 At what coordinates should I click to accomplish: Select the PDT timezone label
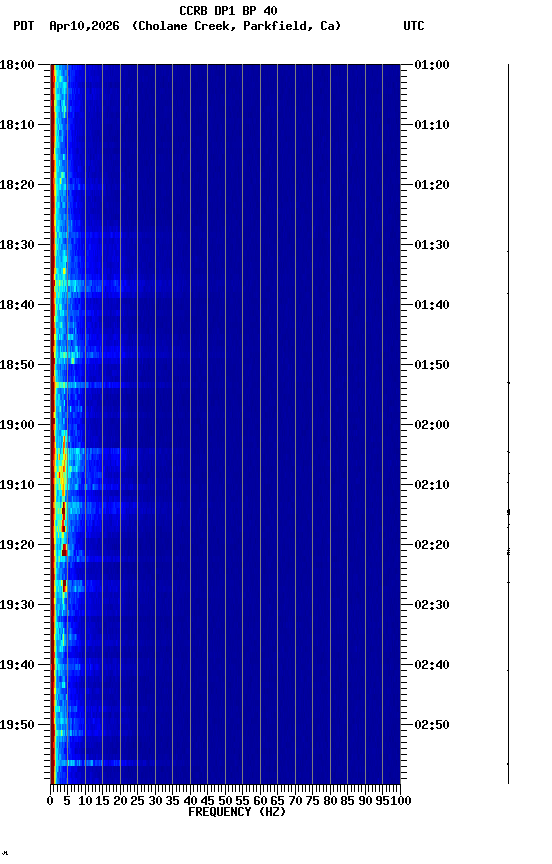24,26
